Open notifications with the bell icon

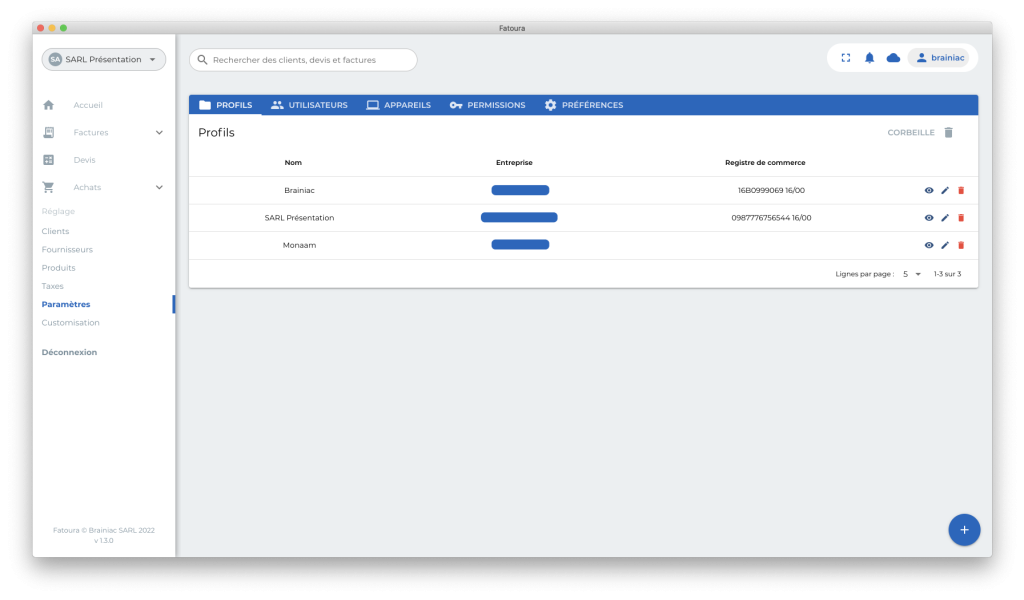pyautogui.click(x=869, y=57)
